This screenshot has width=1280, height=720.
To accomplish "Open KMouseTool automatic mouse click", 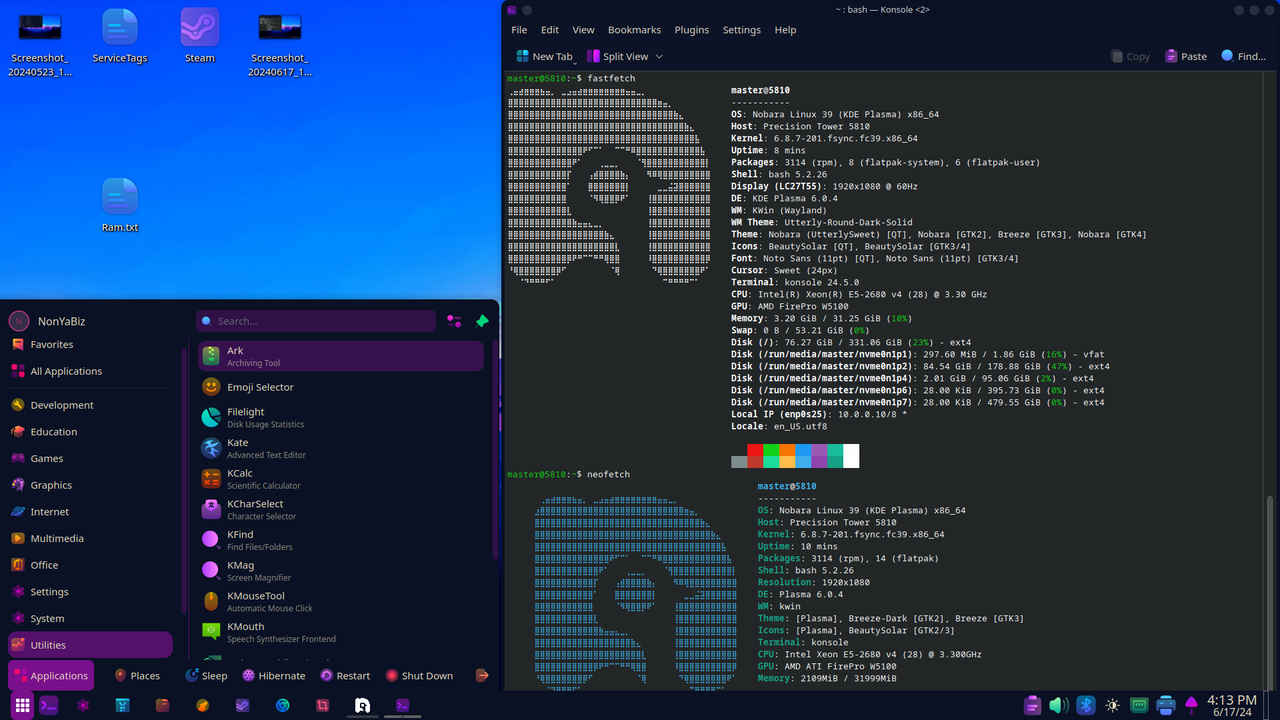I will (340, 601).
